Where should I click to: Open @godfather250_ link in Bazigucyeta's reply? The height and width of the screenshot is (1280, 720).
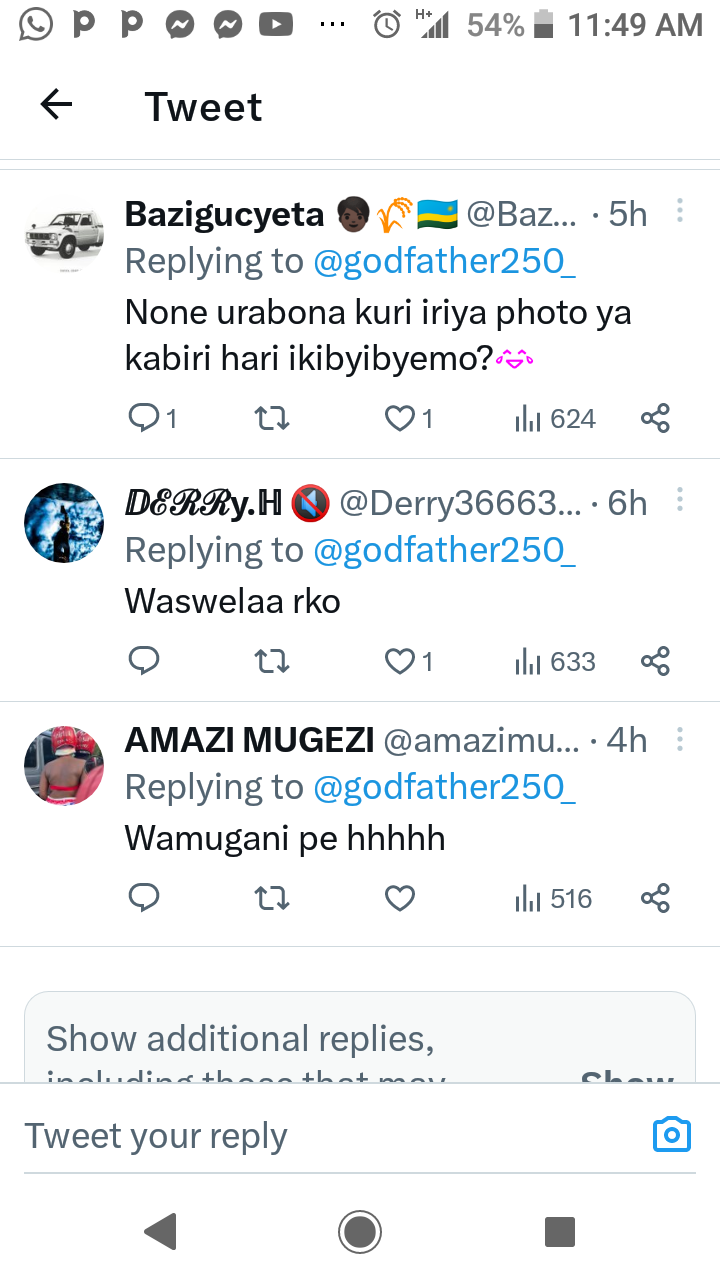[444, 262]
